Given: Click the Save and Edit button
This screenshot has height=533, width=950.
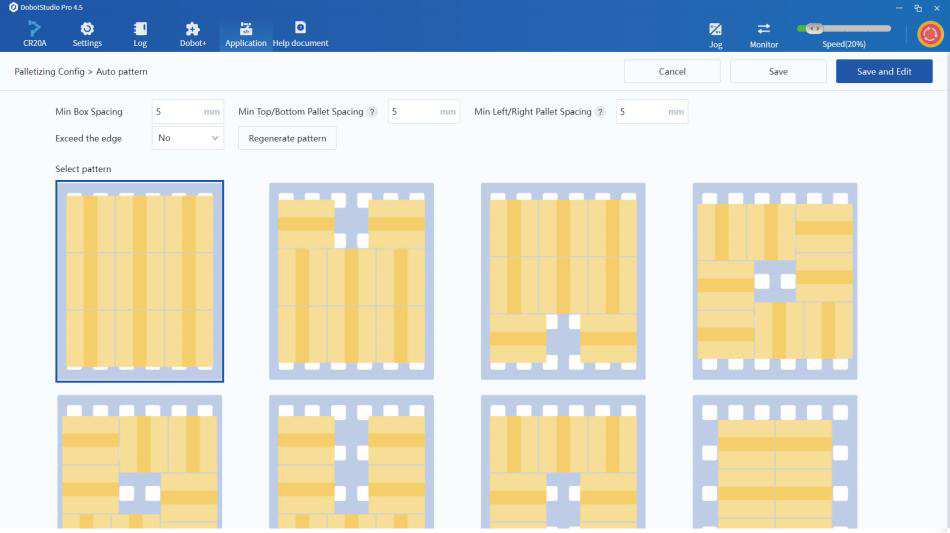Looking at the screenshot, I should (883, 72).
